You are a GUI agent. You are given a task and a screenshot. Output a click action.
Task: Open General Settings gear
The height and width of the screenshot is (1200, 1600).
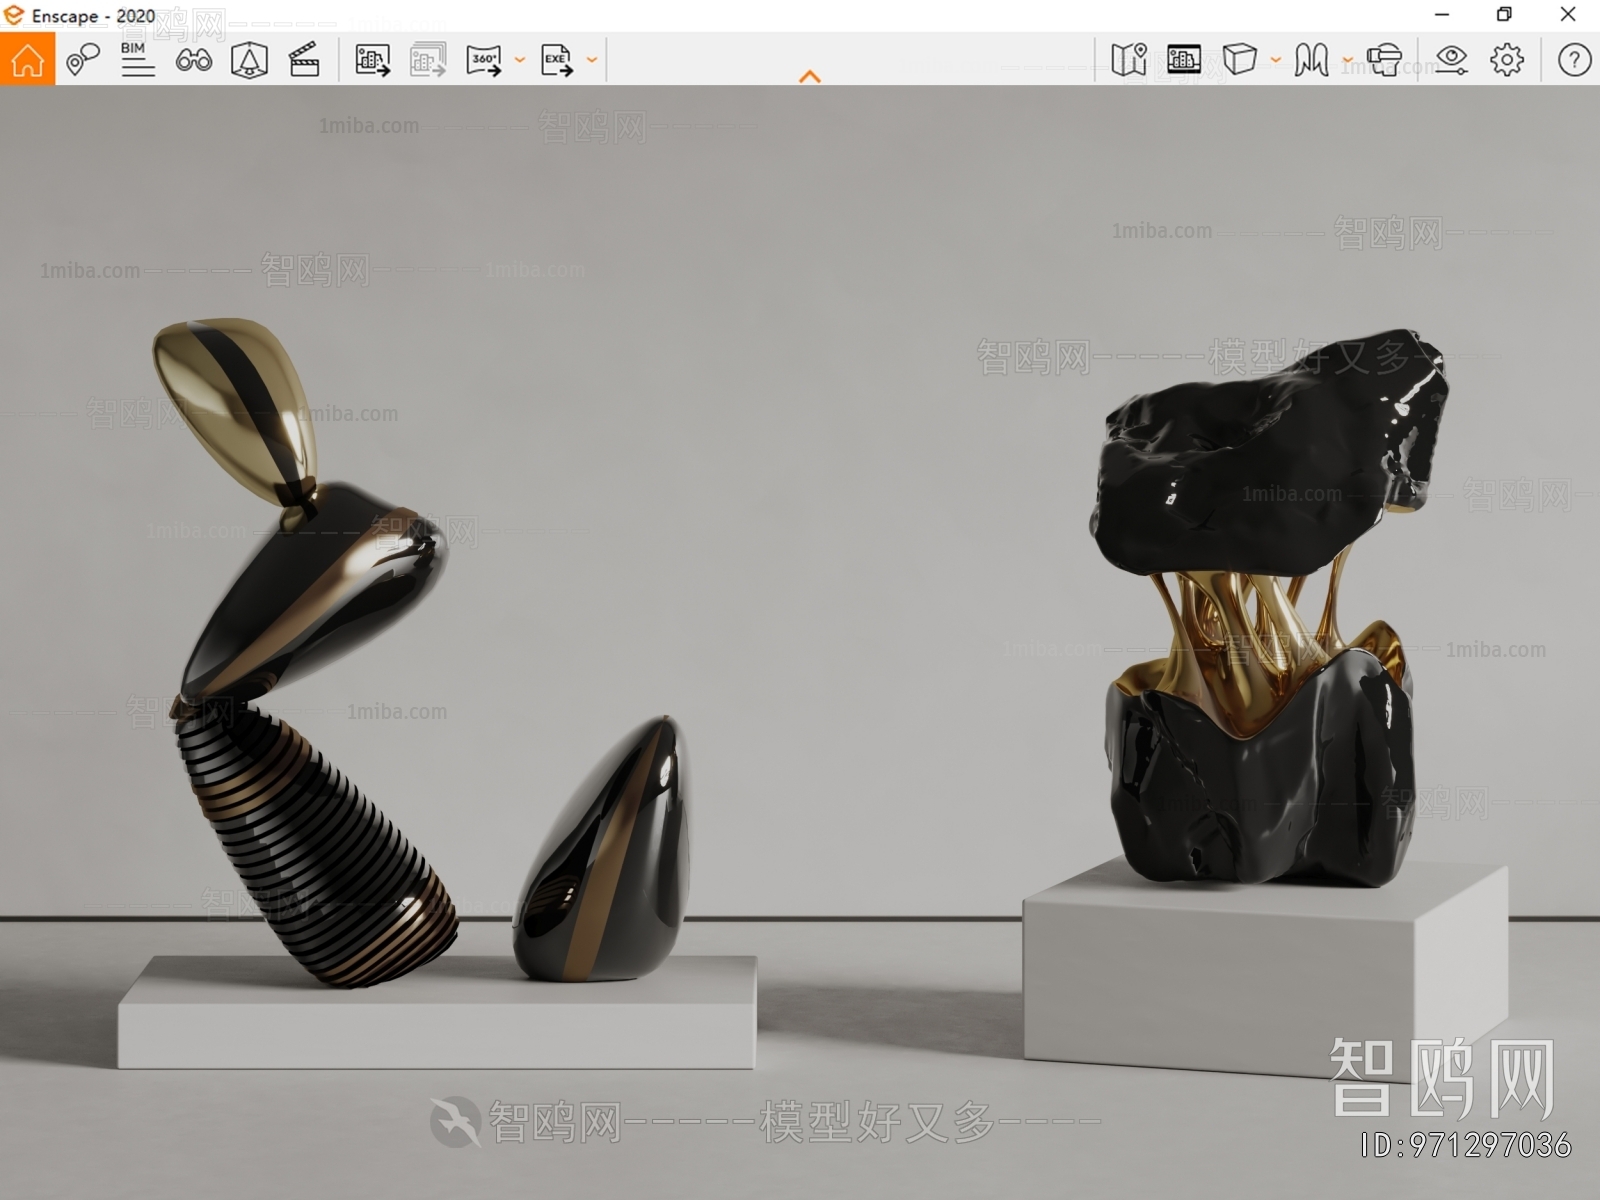tap(1507, 60)
